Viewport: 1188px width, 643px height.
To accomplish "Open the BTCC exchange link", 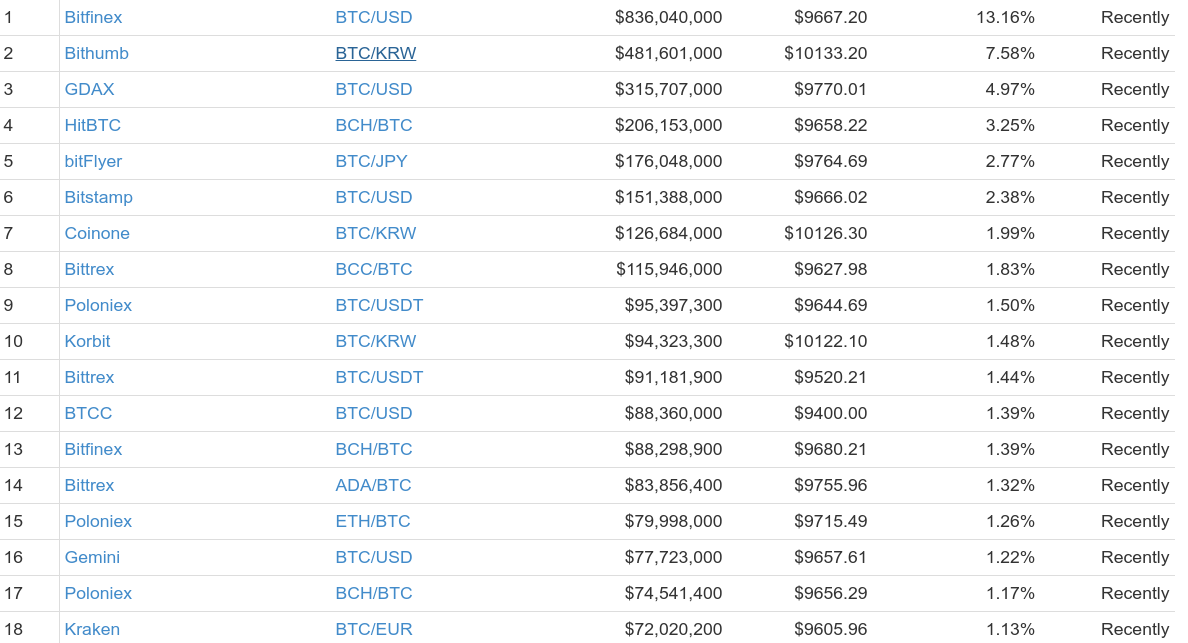I will tap(88, 413).
